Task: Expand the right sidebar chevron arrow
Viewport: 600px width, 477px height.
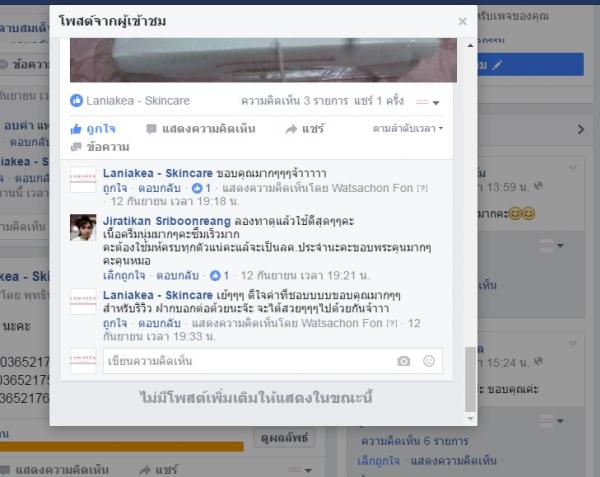Action: click(x=581, y=130)
